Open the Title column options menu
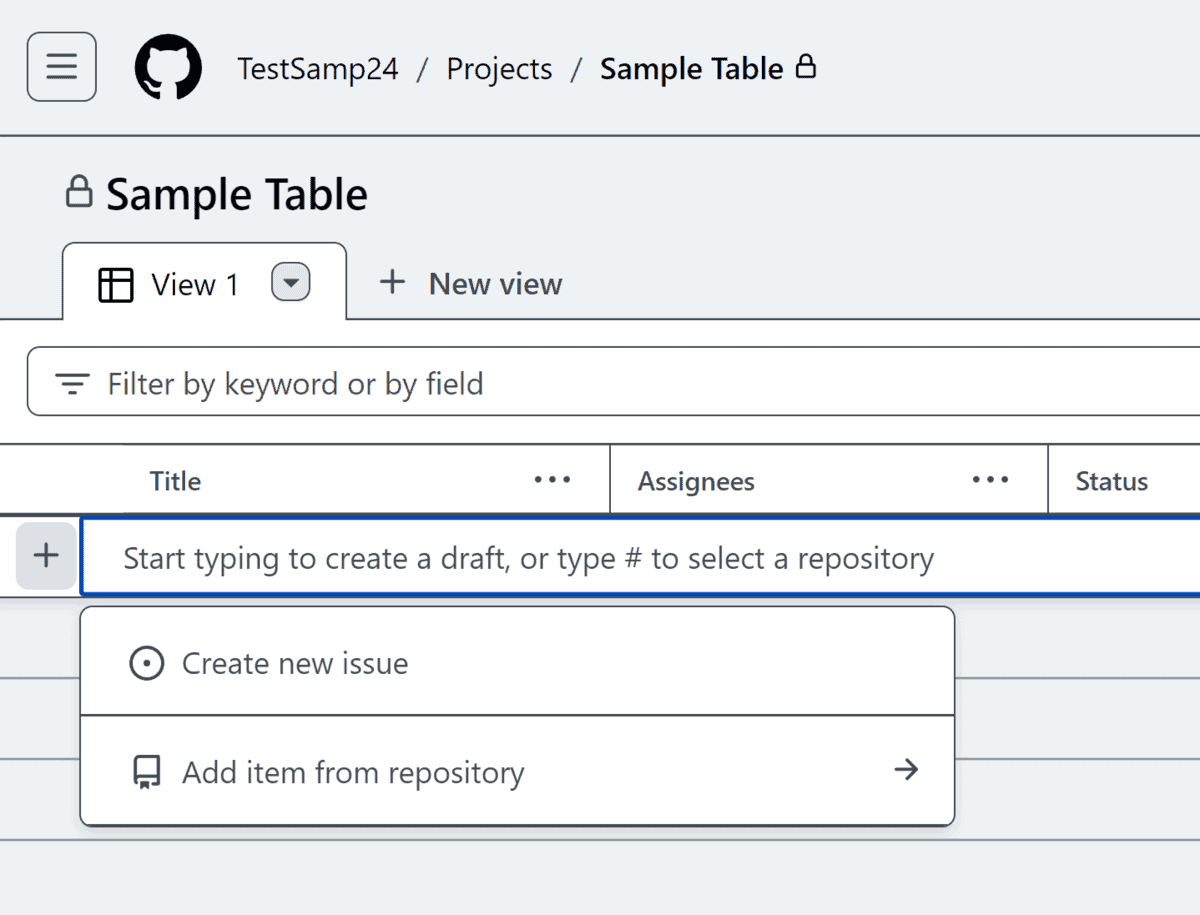This screenshot has height=915, width=1200. point(552,480)
